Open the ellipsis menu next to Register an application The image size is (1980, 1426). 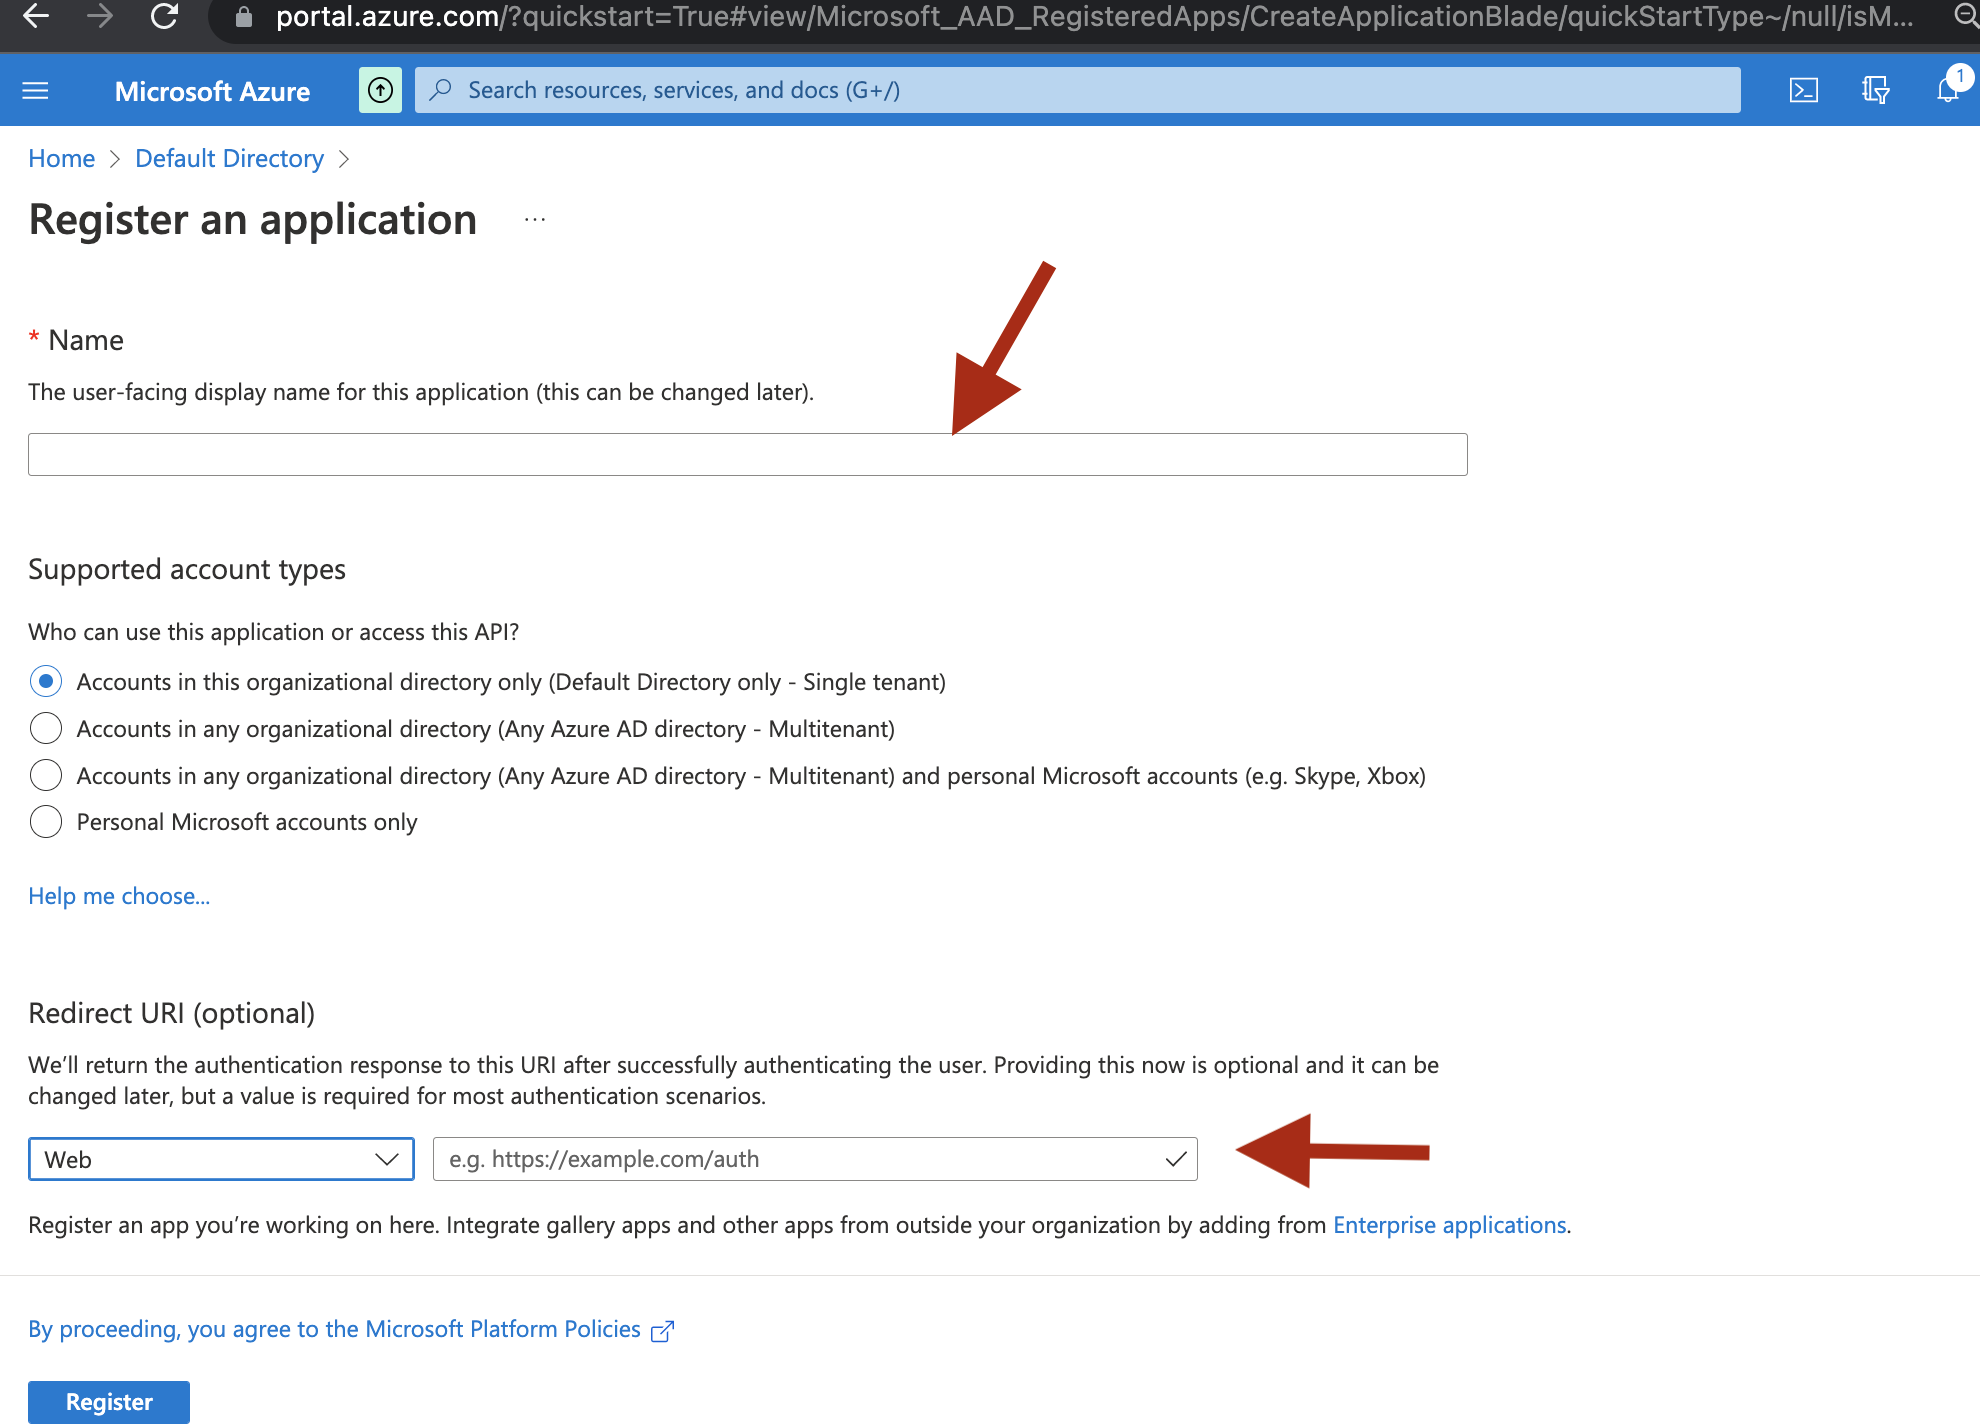tap(535, 219)
